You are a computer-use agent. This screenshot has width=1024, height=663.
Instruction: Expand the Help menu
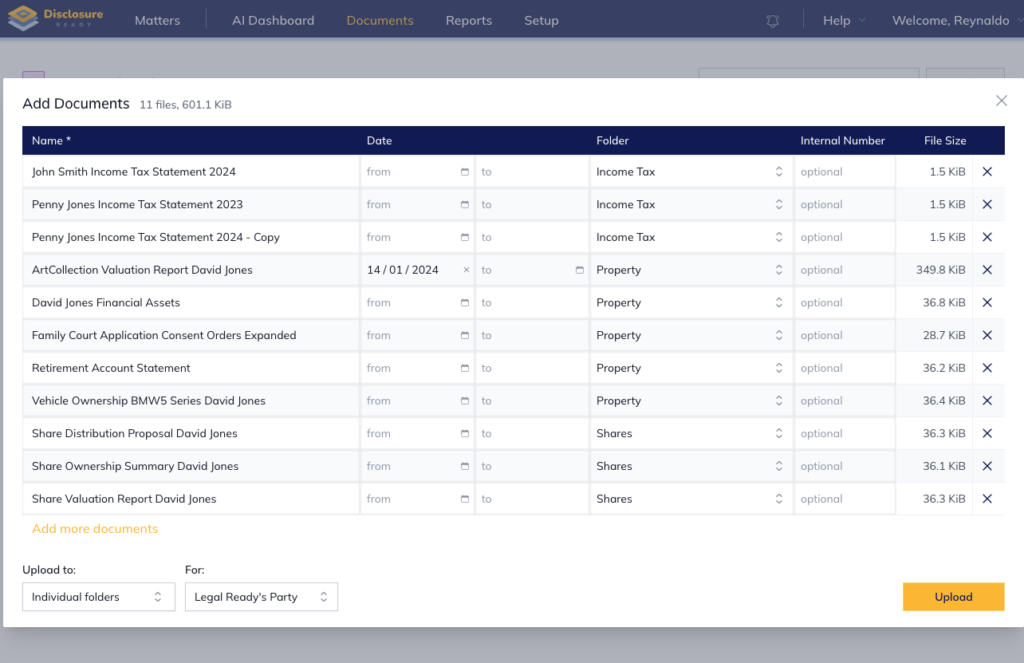[844, 20]
